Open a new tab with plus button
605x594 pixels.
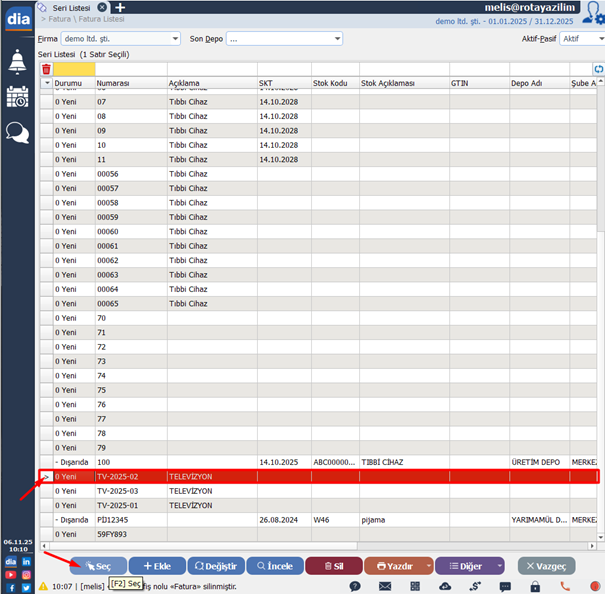120,7
